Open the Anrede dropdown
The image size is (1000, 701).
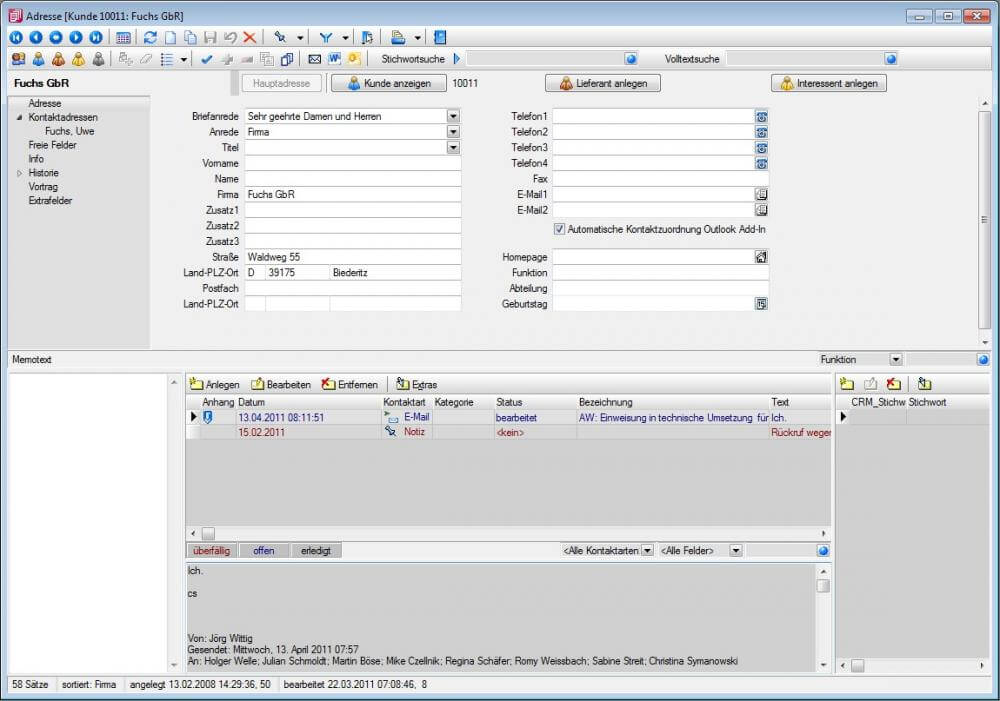453,132
